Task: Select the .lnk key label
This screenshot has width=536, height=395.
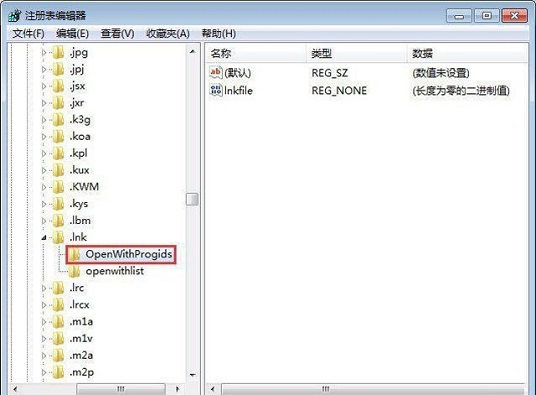Action: tap(78, 237)
